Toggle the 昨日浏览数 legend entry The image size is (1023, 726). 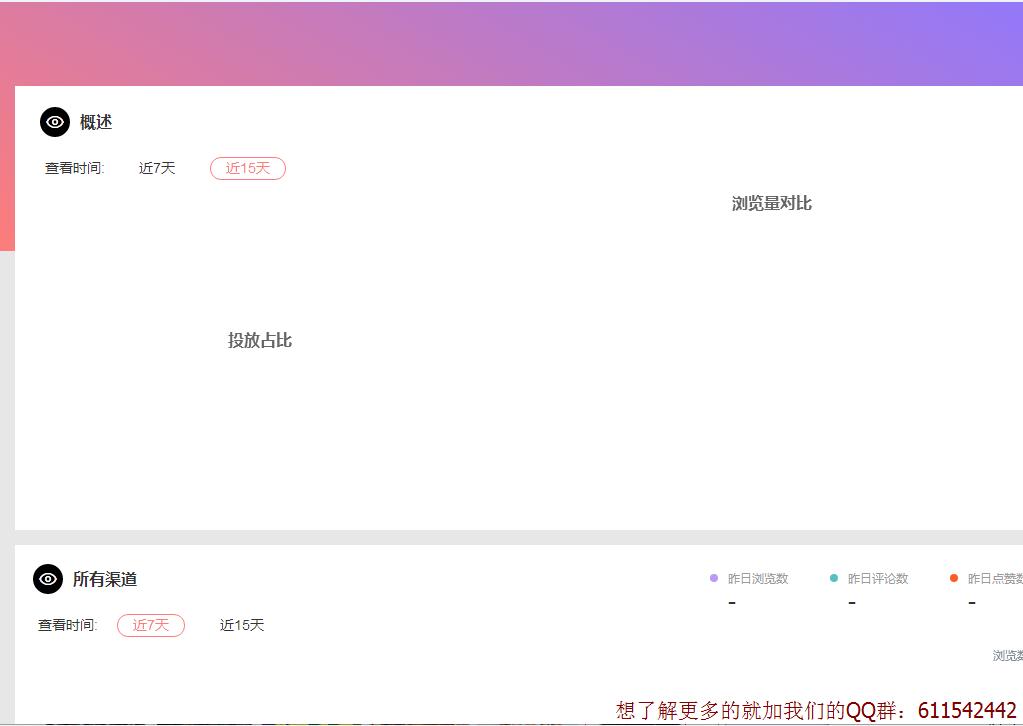755,578
